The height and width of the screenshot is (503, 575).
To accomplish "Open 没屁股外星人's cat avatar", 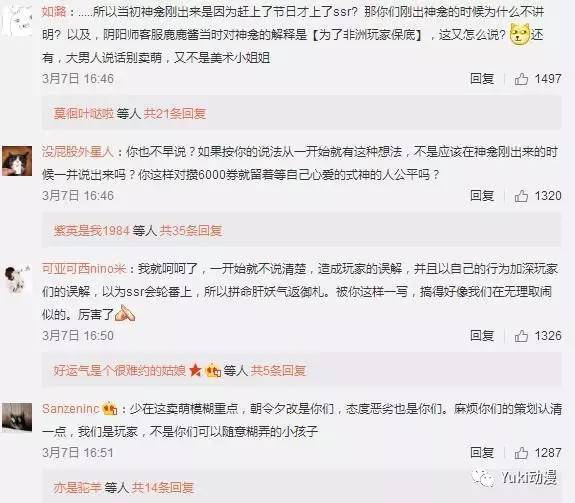I will (x=17, y=161).
